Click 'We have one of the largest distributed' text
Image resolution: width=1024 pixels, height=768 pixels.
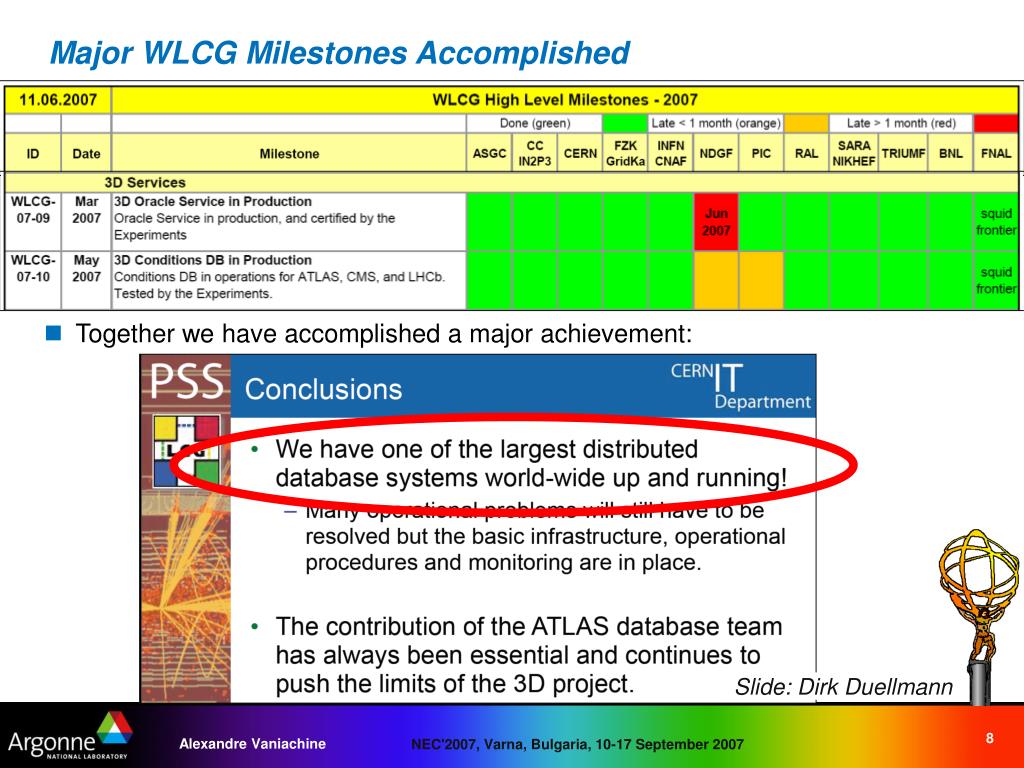[x=487, y=449]
